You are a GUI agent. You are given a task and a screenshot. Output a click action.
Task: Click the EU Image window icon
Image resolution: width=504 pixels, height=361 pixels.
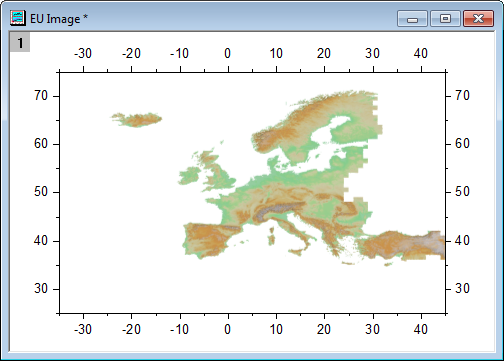18,18
